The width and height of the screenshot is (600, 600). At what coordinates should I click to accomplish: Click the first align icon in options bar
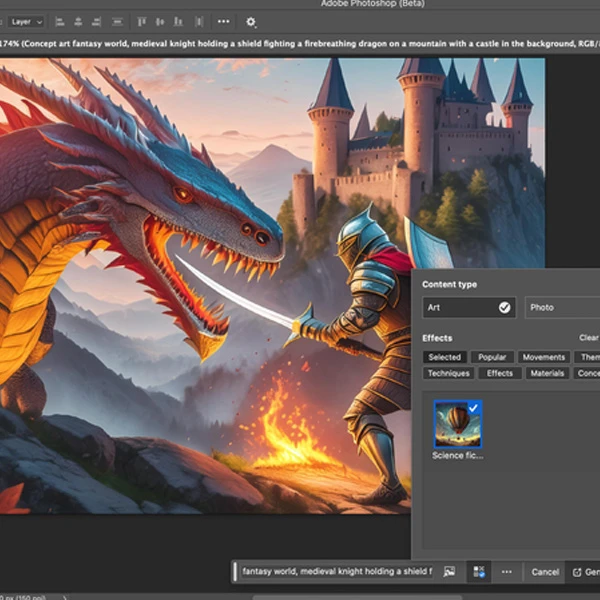click(x=58, y=21)
